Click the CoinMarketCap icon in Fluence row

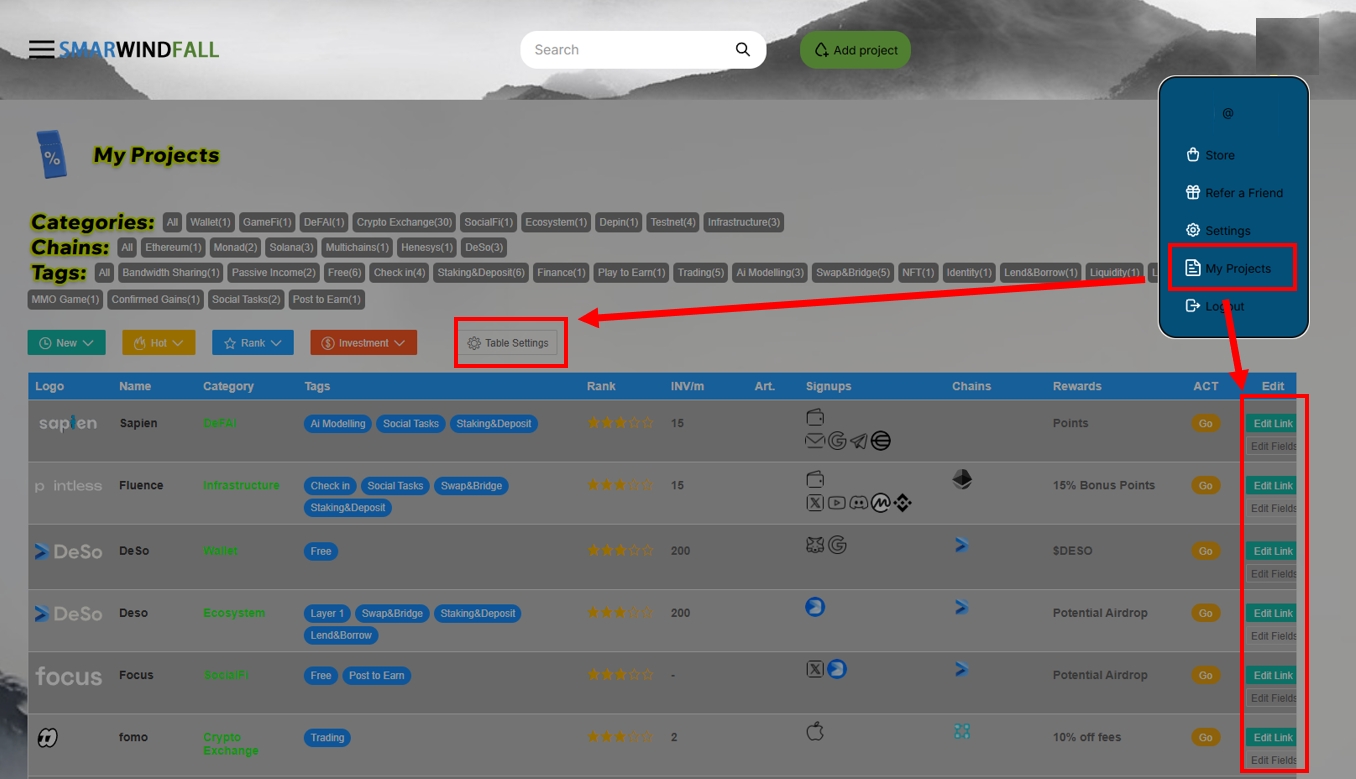880,503
